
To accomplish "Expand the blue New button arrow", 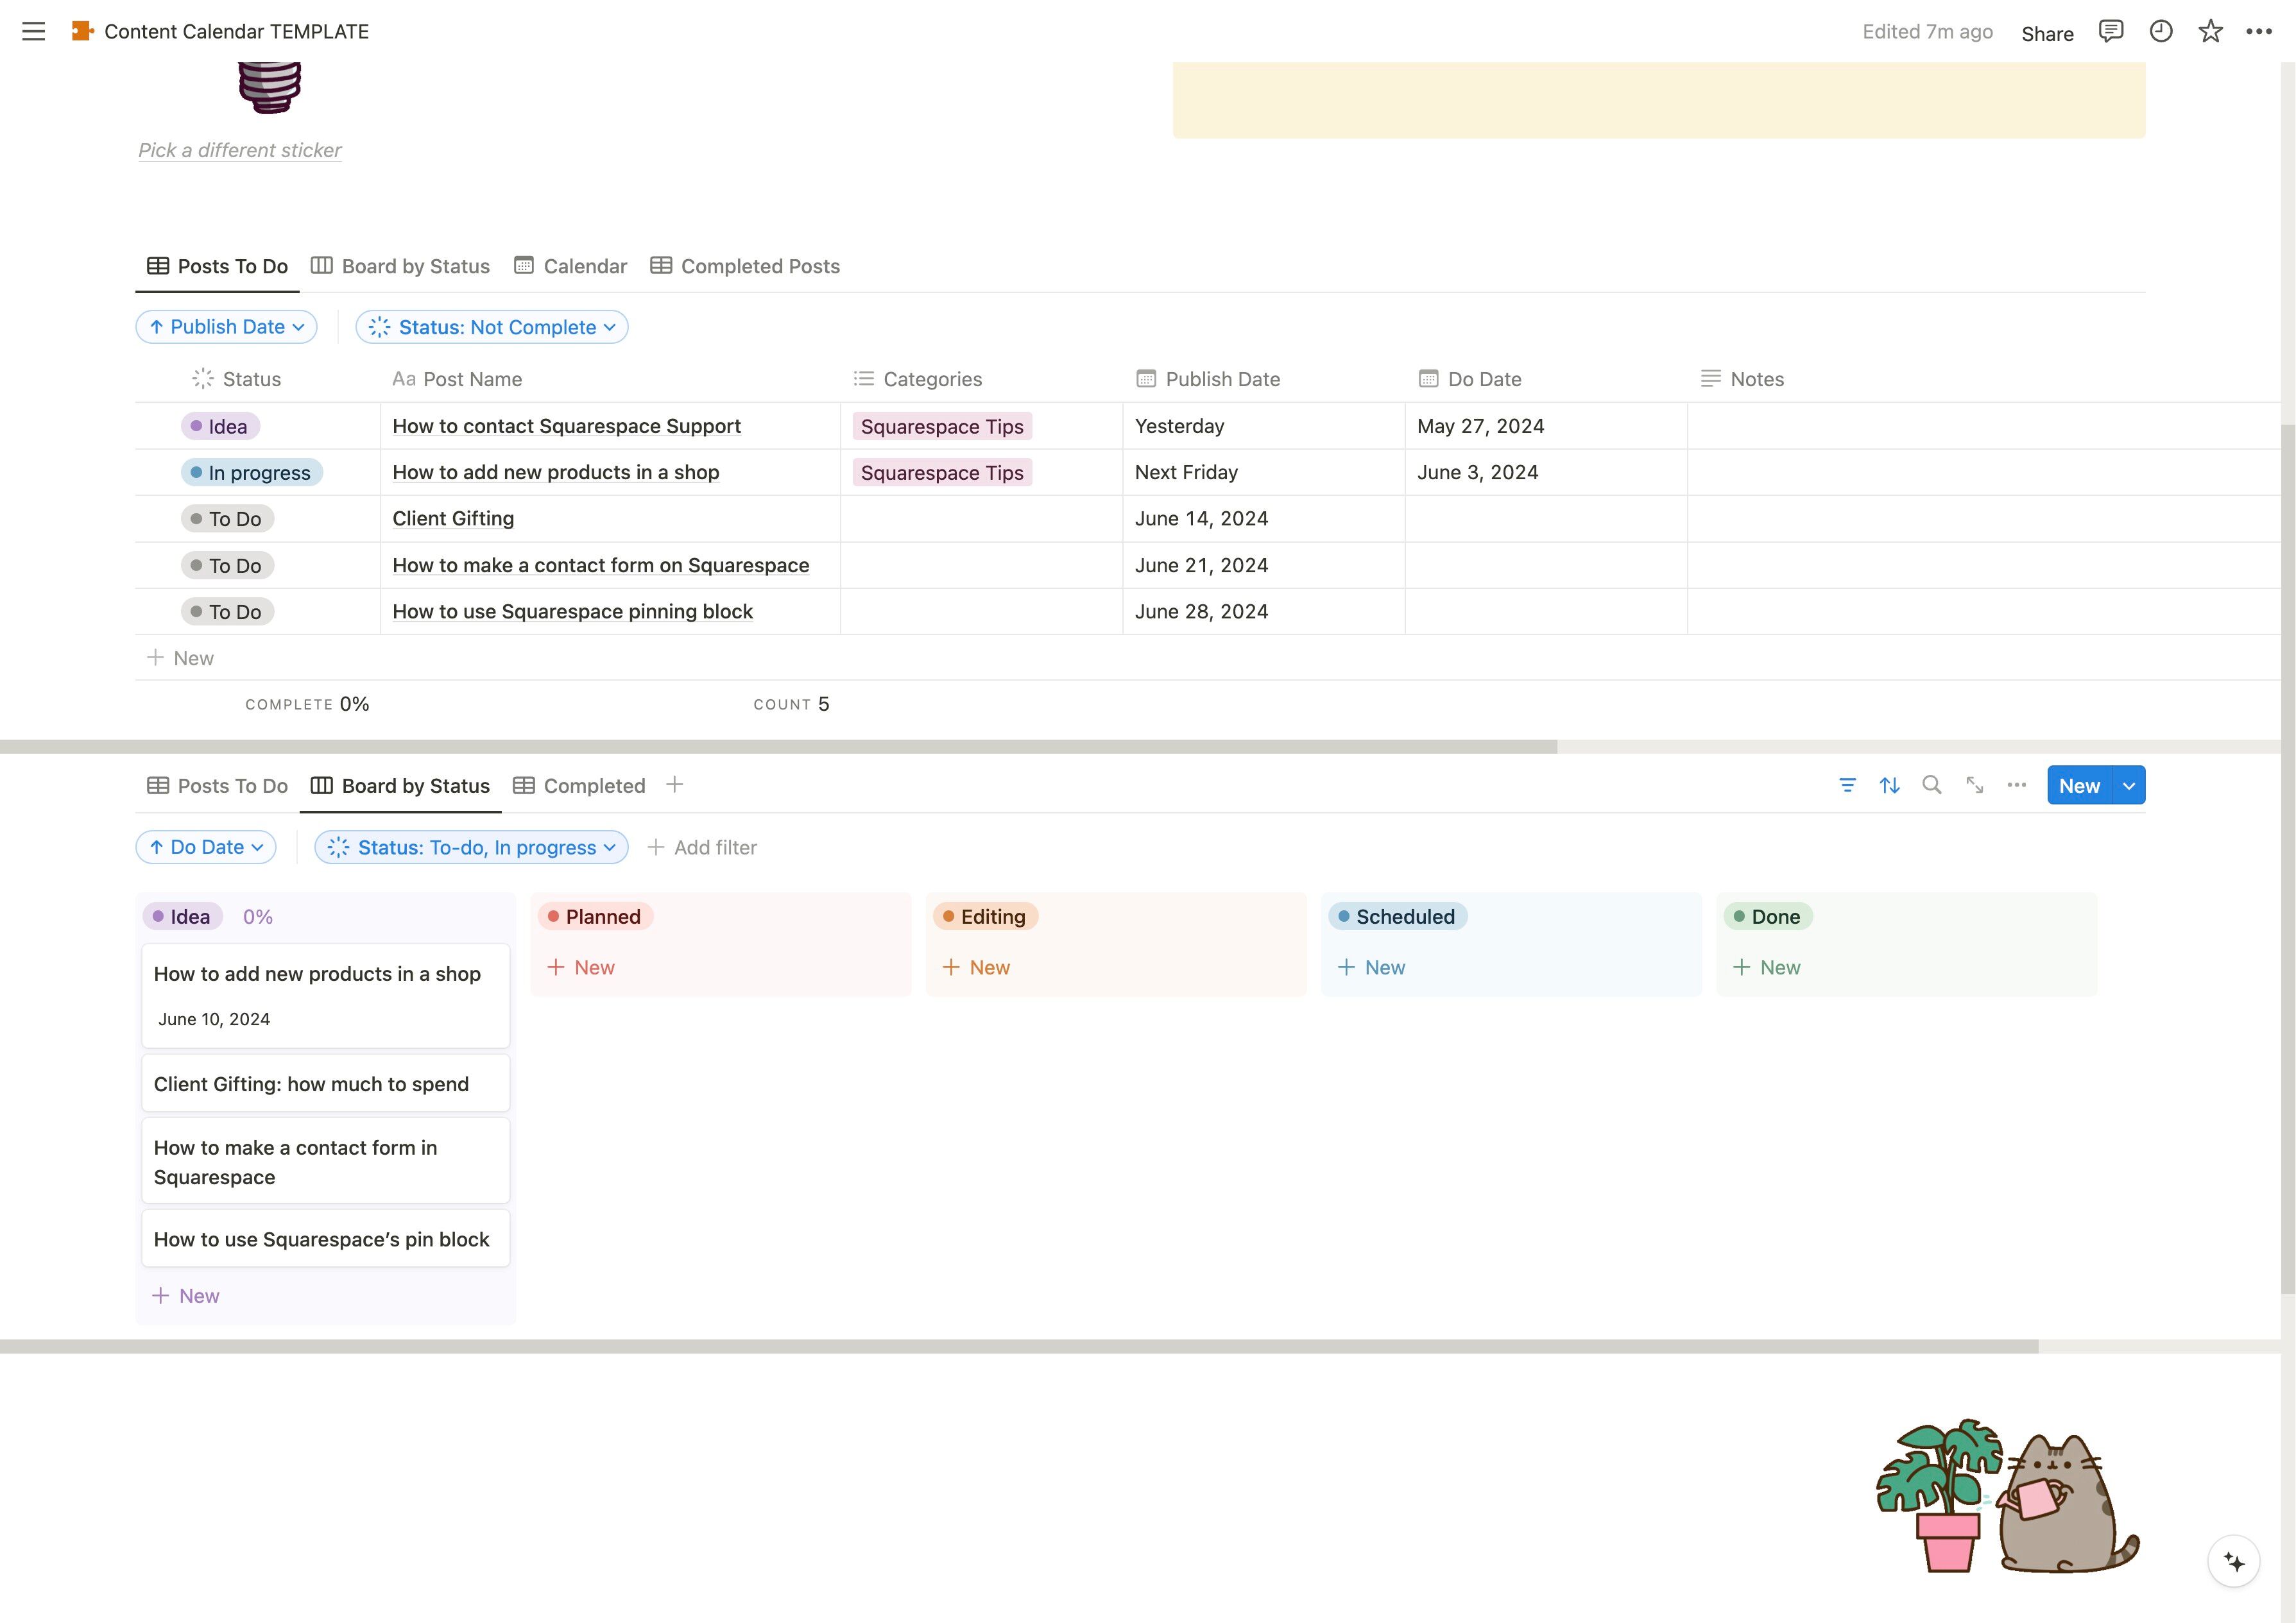I will 2129,785.
